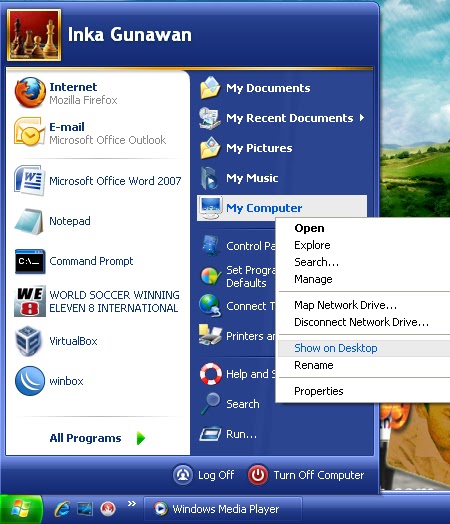Click the Set Program Defaults icon
The height and width of the screenshot is (524, 450).
click(x=211, y=276)
